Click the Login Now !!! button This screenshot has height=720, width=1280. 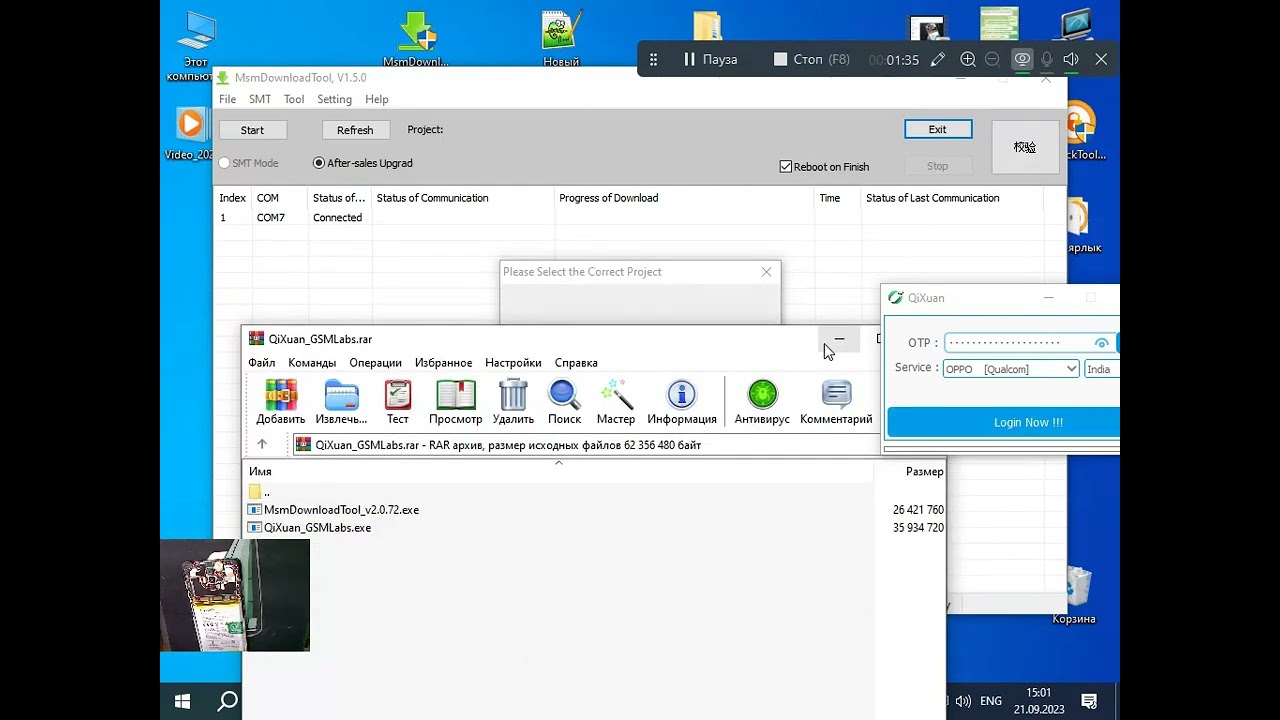pos(1003,422)
